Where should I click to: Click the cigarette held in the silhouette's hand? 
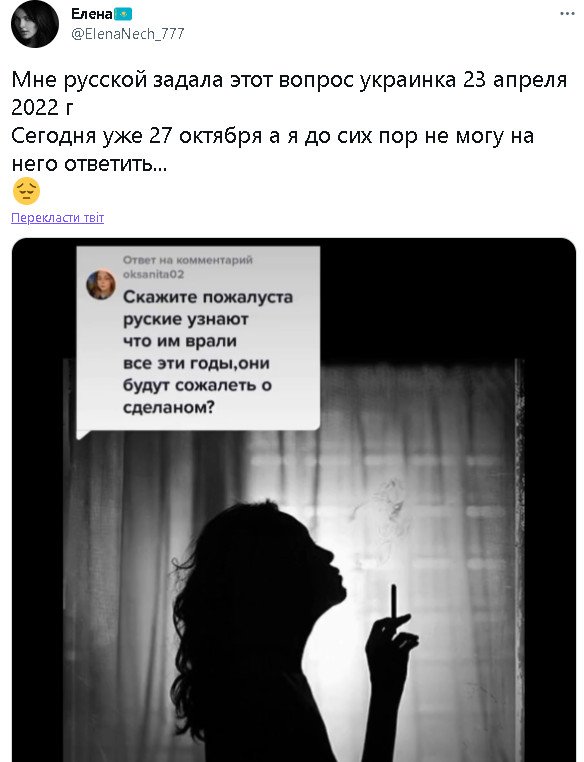(394, 602)
